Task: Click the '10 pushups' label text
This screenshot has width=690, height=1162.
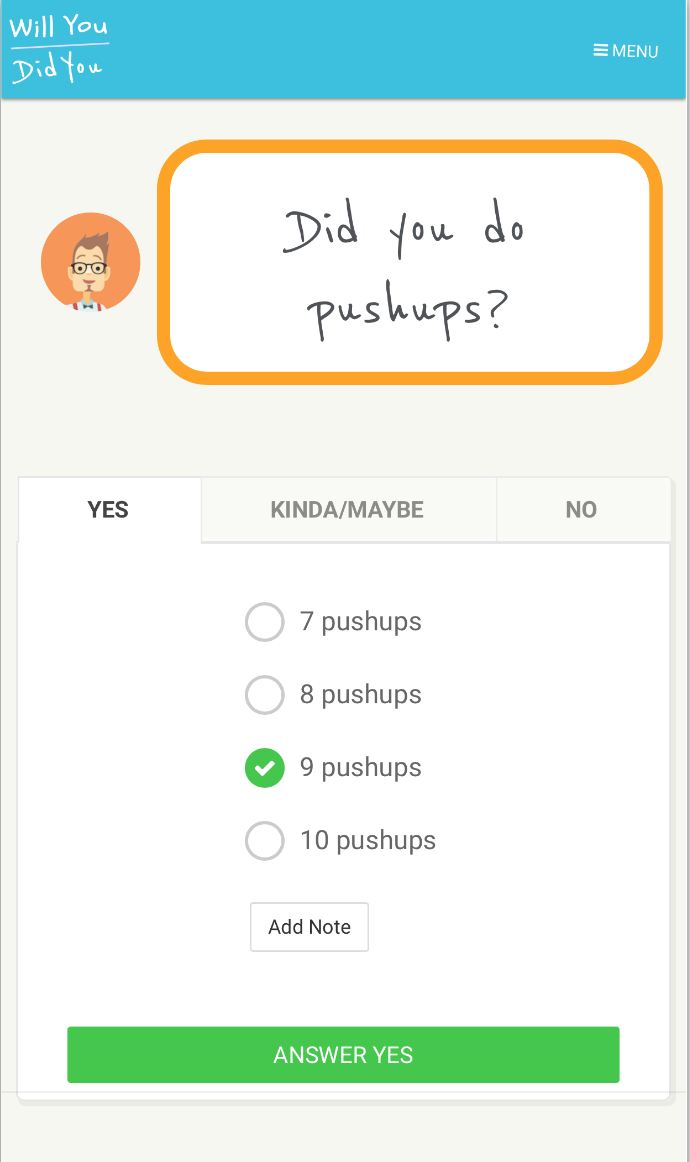Action: pyautogui.click(x=368, y=841)
